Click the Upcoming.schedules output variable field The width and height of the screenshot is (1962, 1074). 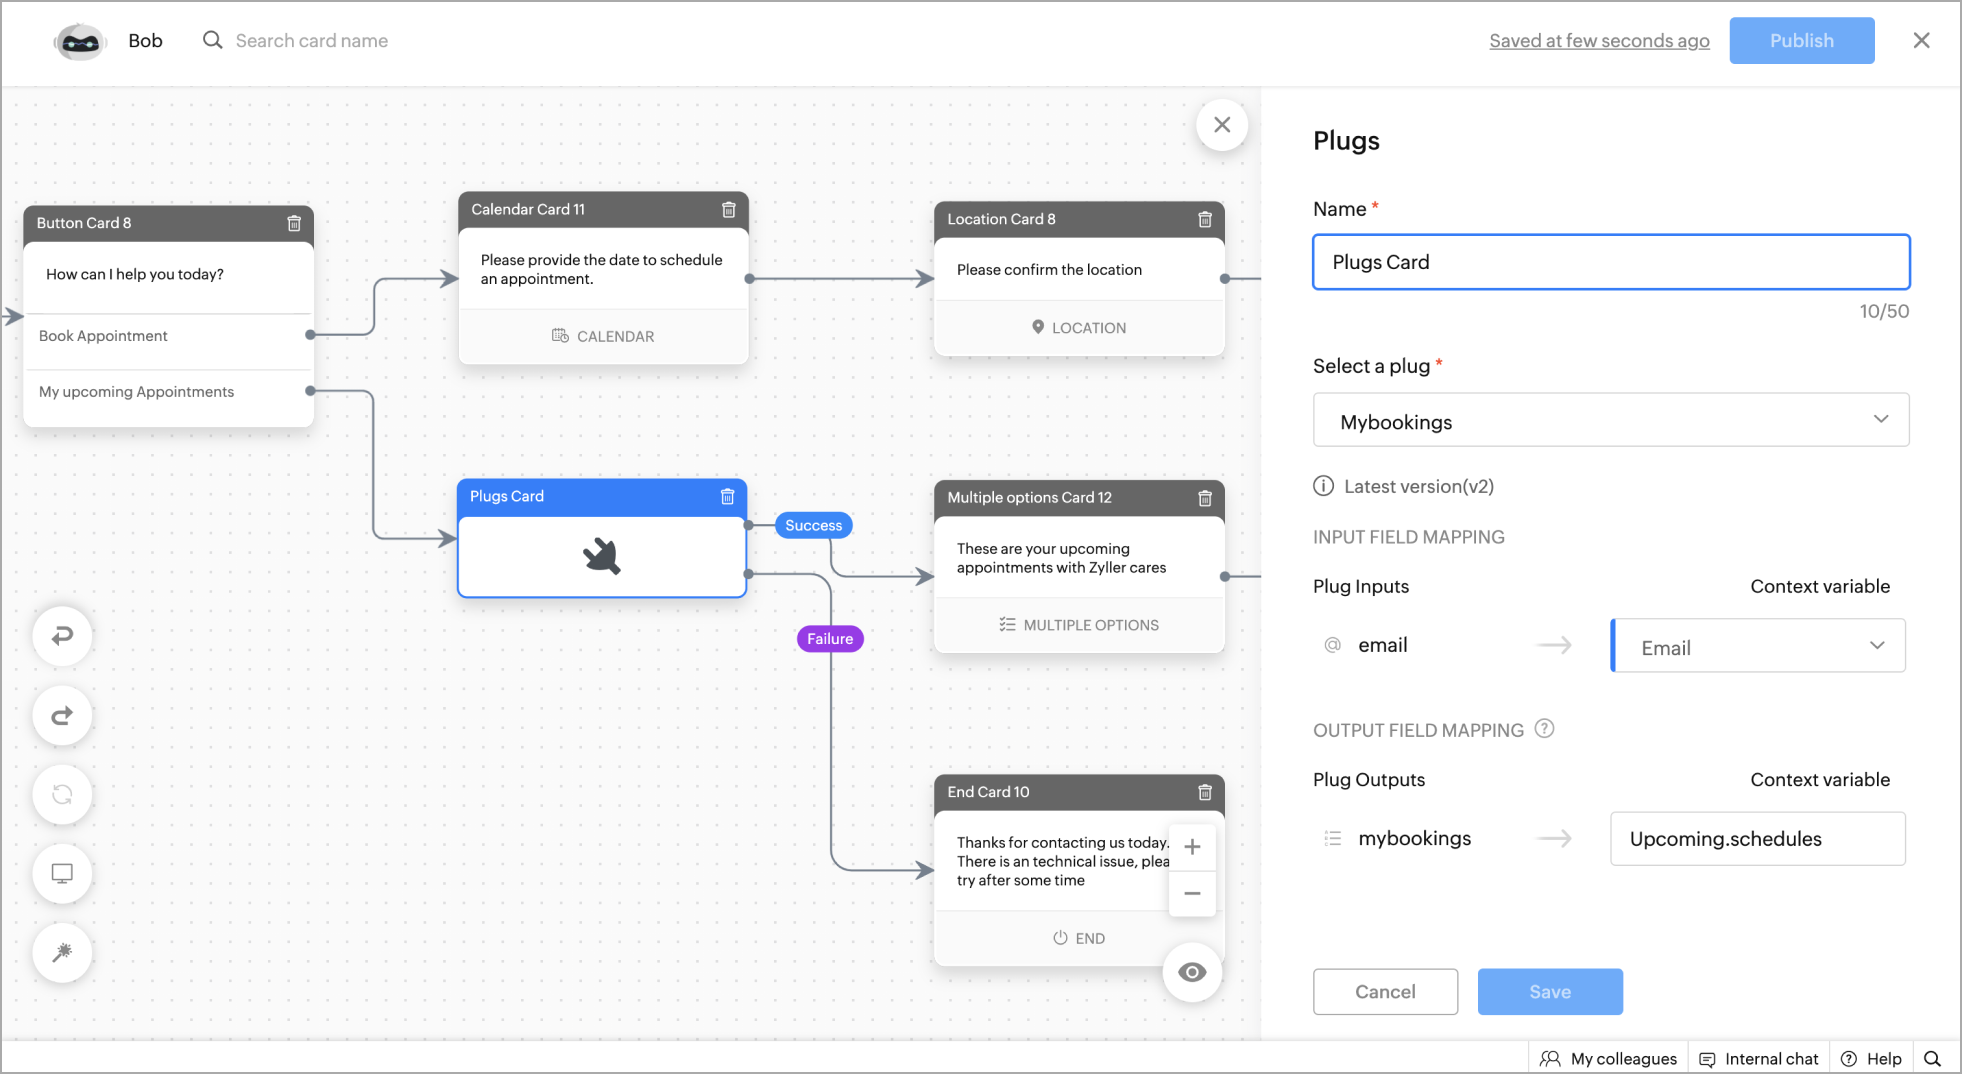[1757, 839]
